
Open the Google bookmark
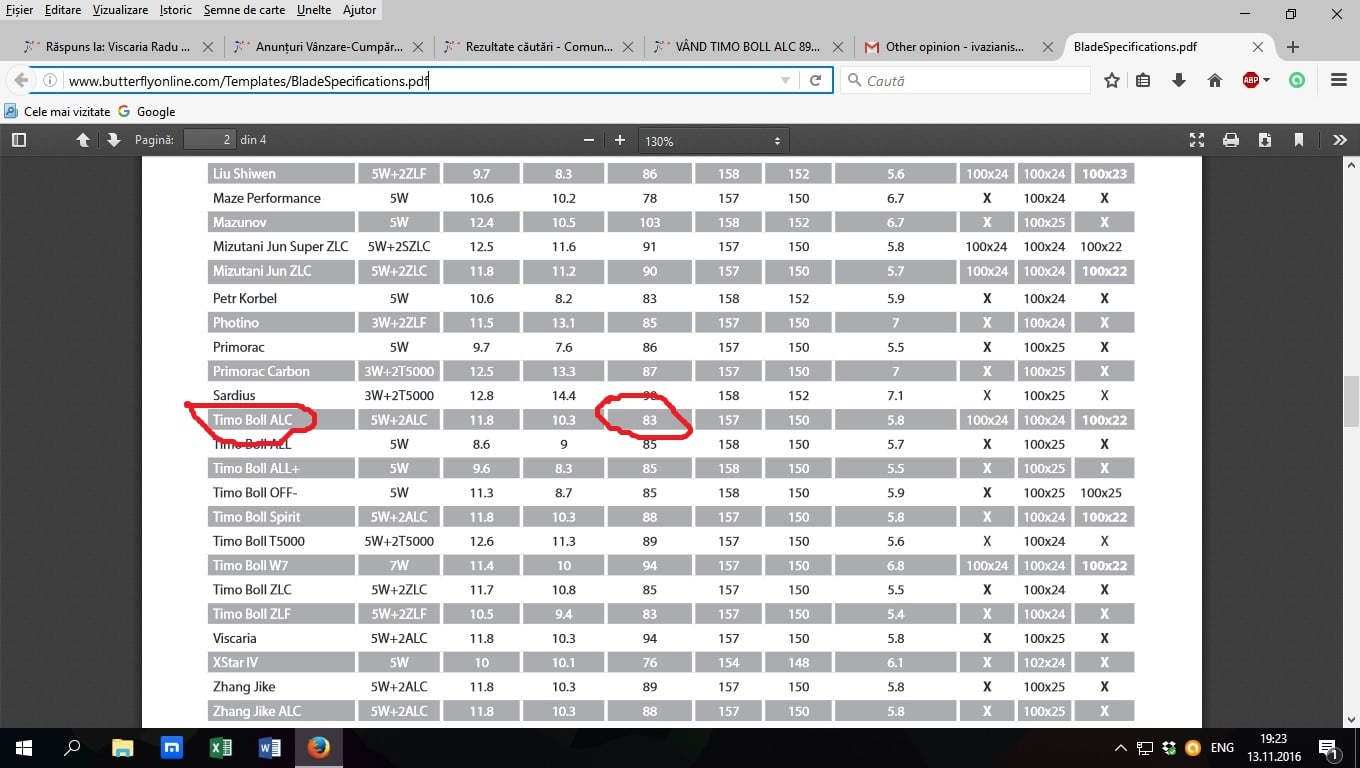pos(146,112)
